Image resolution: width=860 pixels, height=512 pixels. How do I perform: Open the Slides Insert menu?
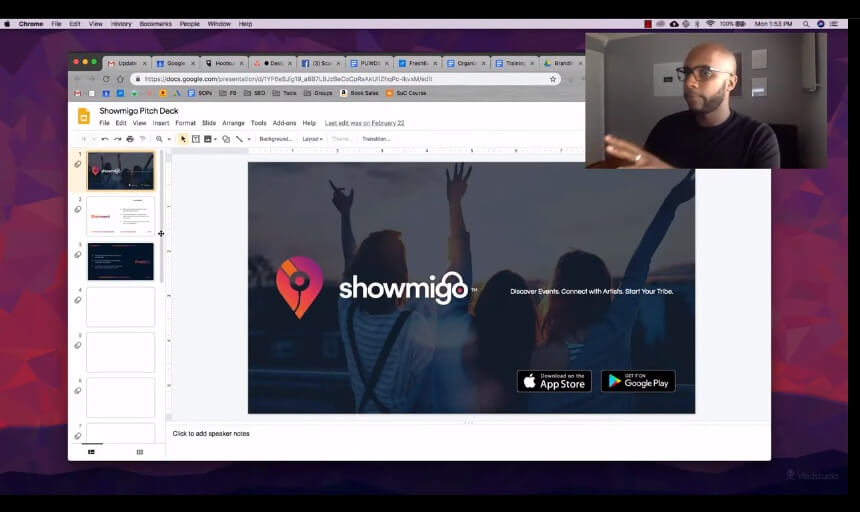(161, 123)
